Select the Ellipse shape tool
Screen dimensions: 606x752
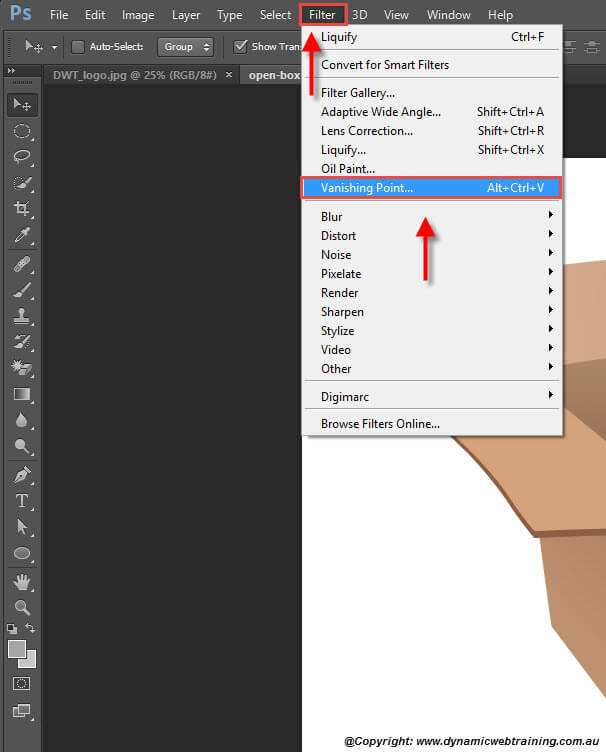pos(22,553)
